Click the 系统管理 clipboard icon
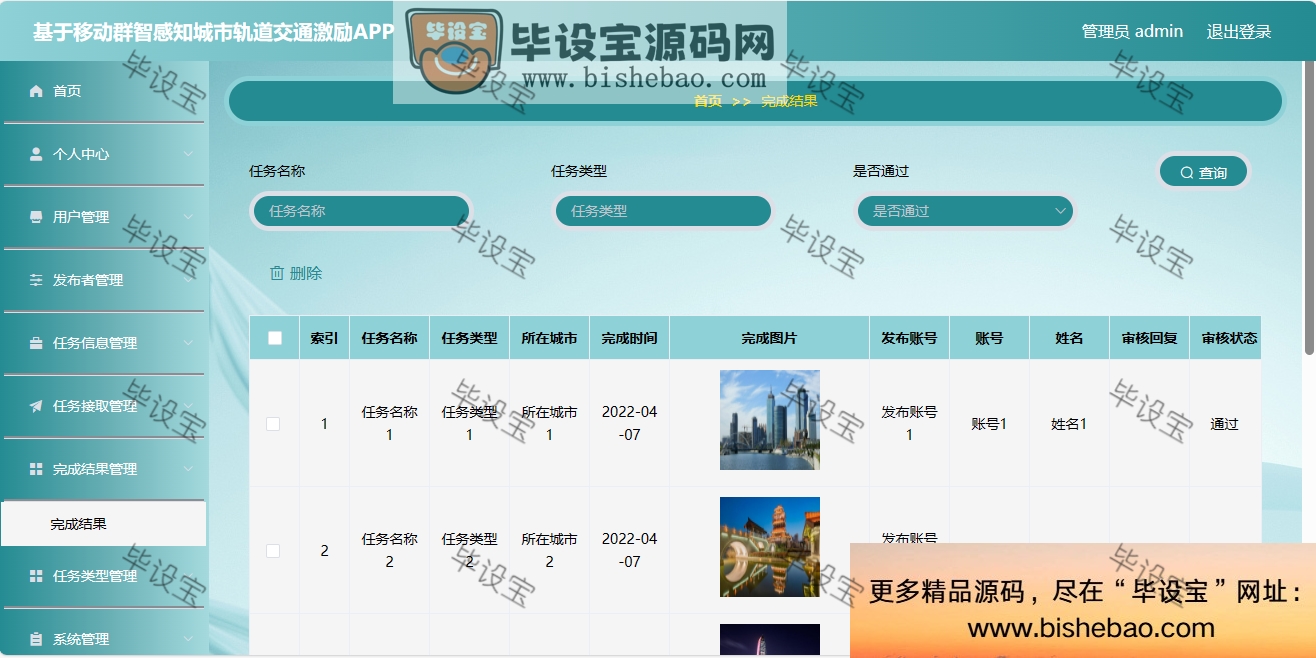This screenshot has height=658, width=1316. (37, 639)
